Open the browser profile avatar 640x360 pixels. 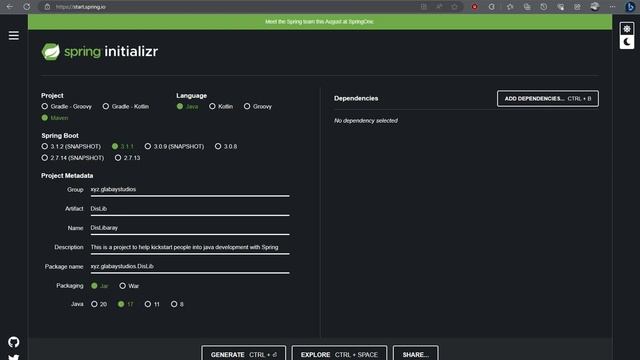(595, 7)
